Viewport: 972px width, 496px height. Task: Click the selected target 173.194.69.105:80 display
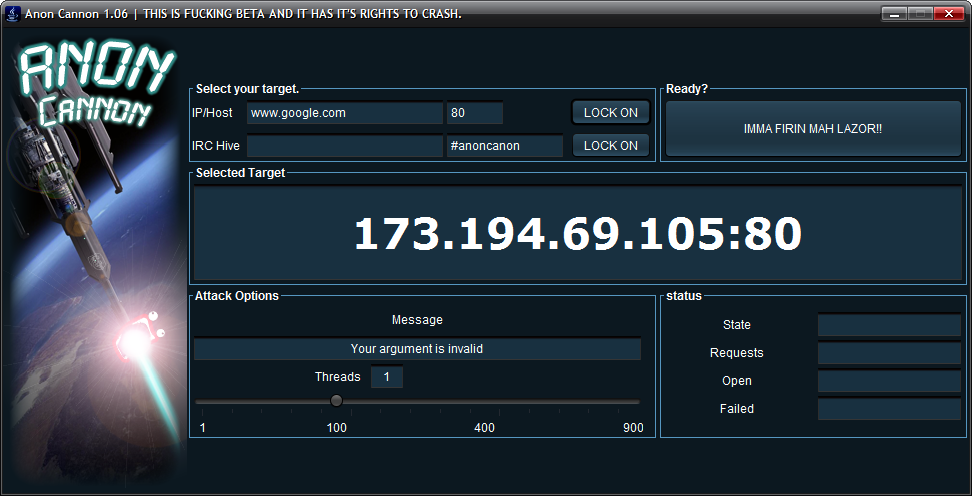(578, 233)
